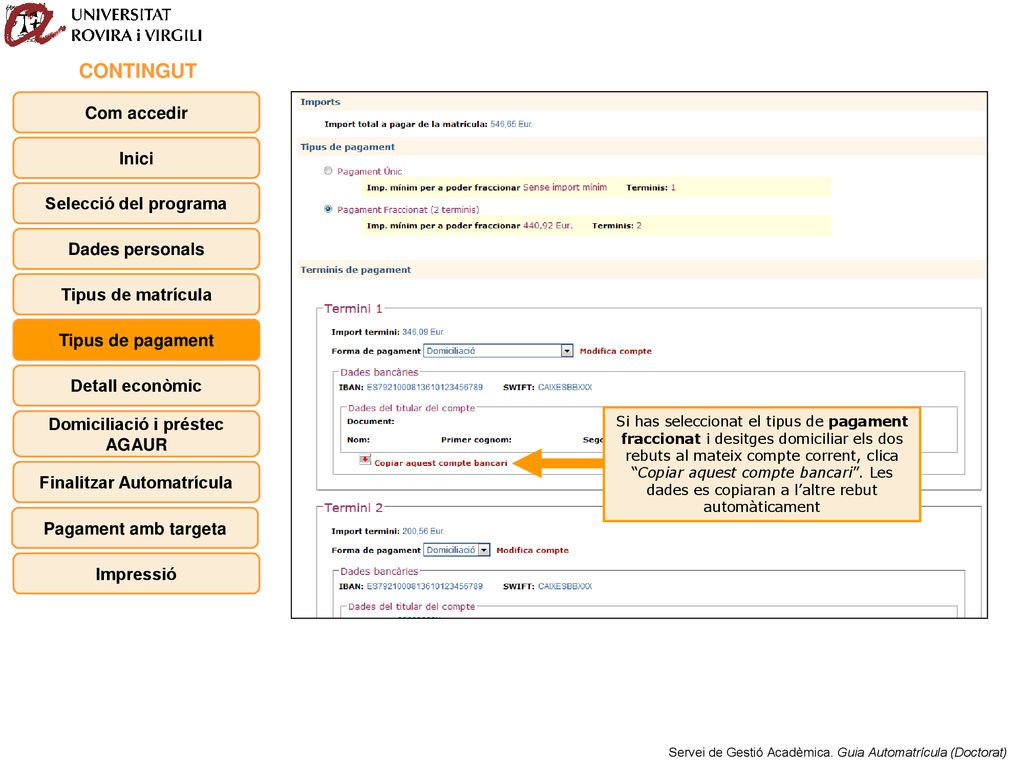
Task: Click Modifica compte link in Termini 1
Action: (615, 351)
